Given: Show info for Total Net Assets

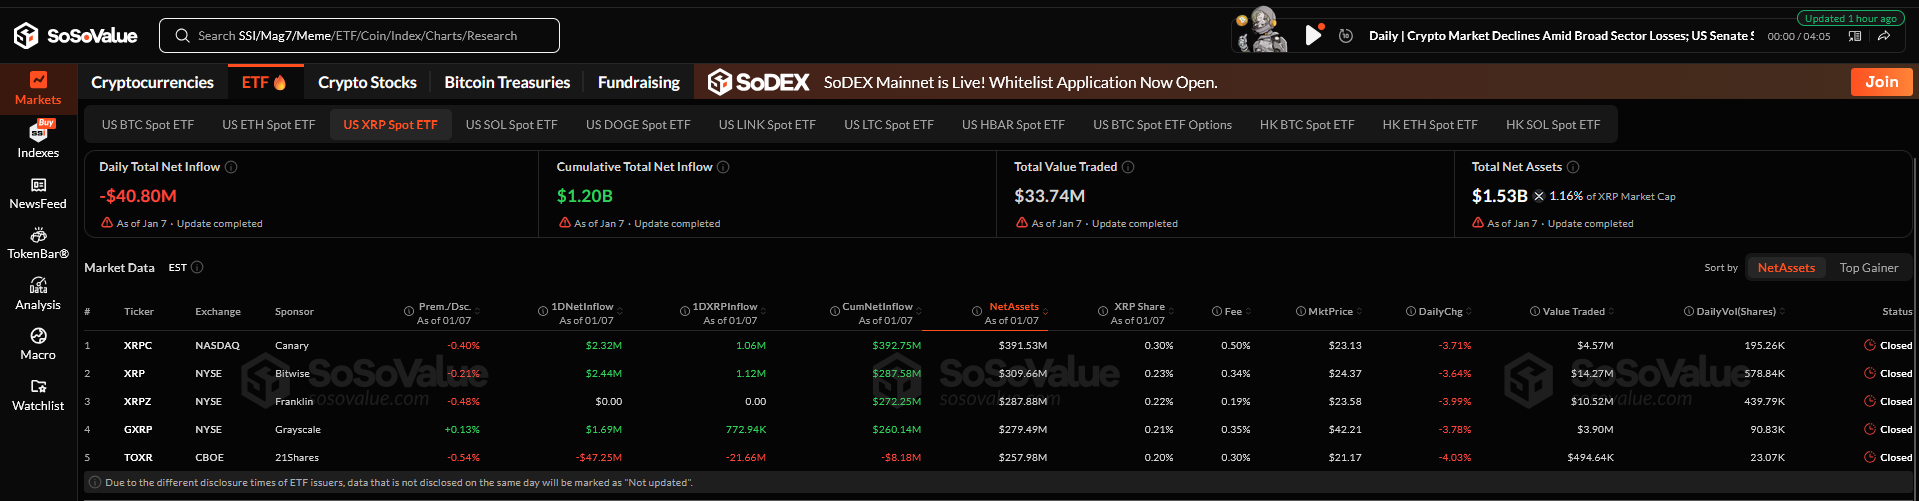Looking at the screenshot, I should pyautogui.click(x=1573, y=167).
